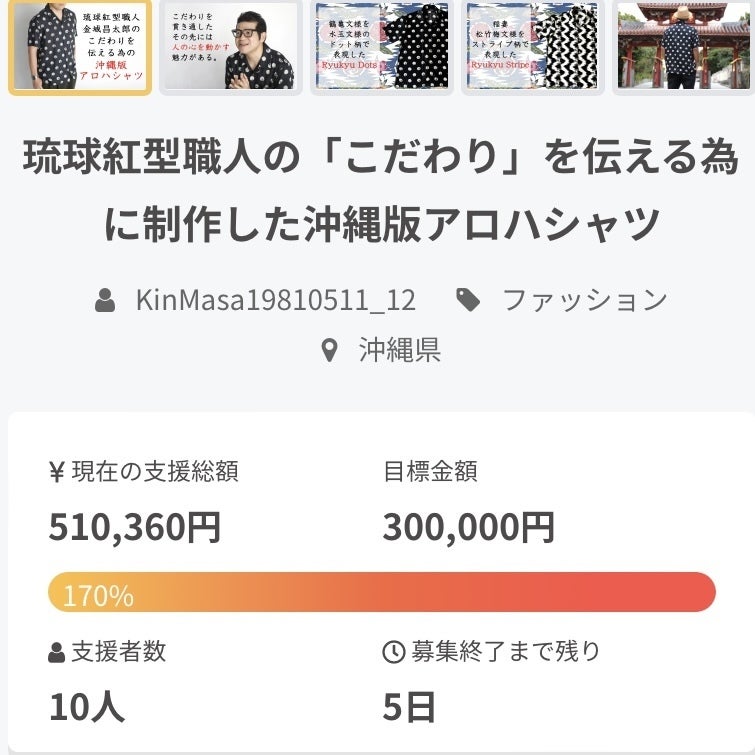Screen dimensions: 755x755
Task: Open the 沖縄県 location link
Action: (x=400, y=350)
